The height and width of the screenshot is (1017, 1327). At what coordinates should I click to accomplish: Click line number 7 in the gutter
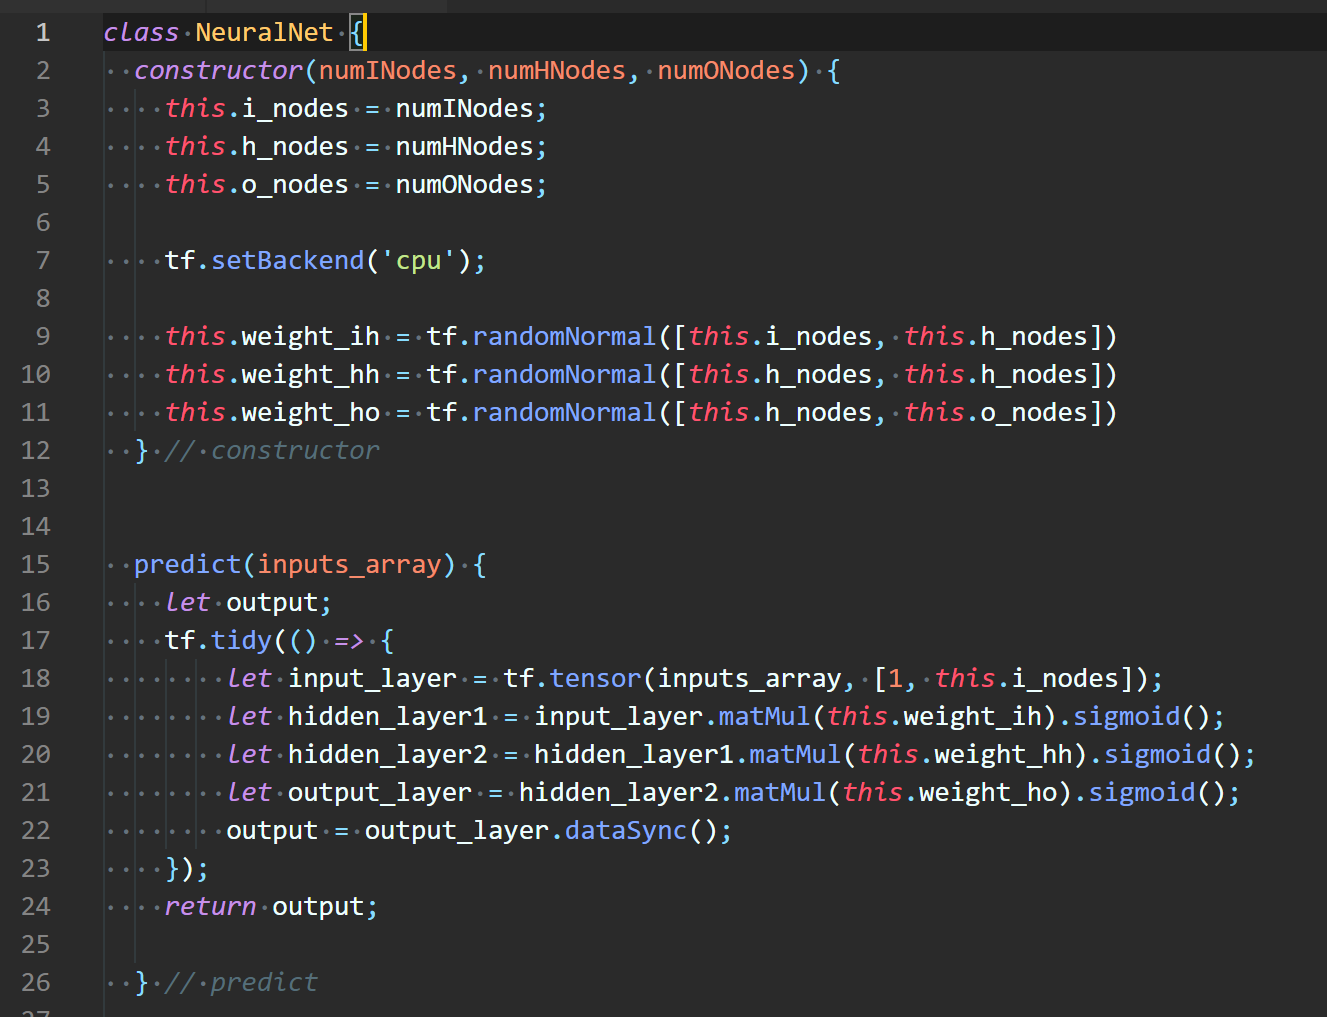tap(43, 260)
